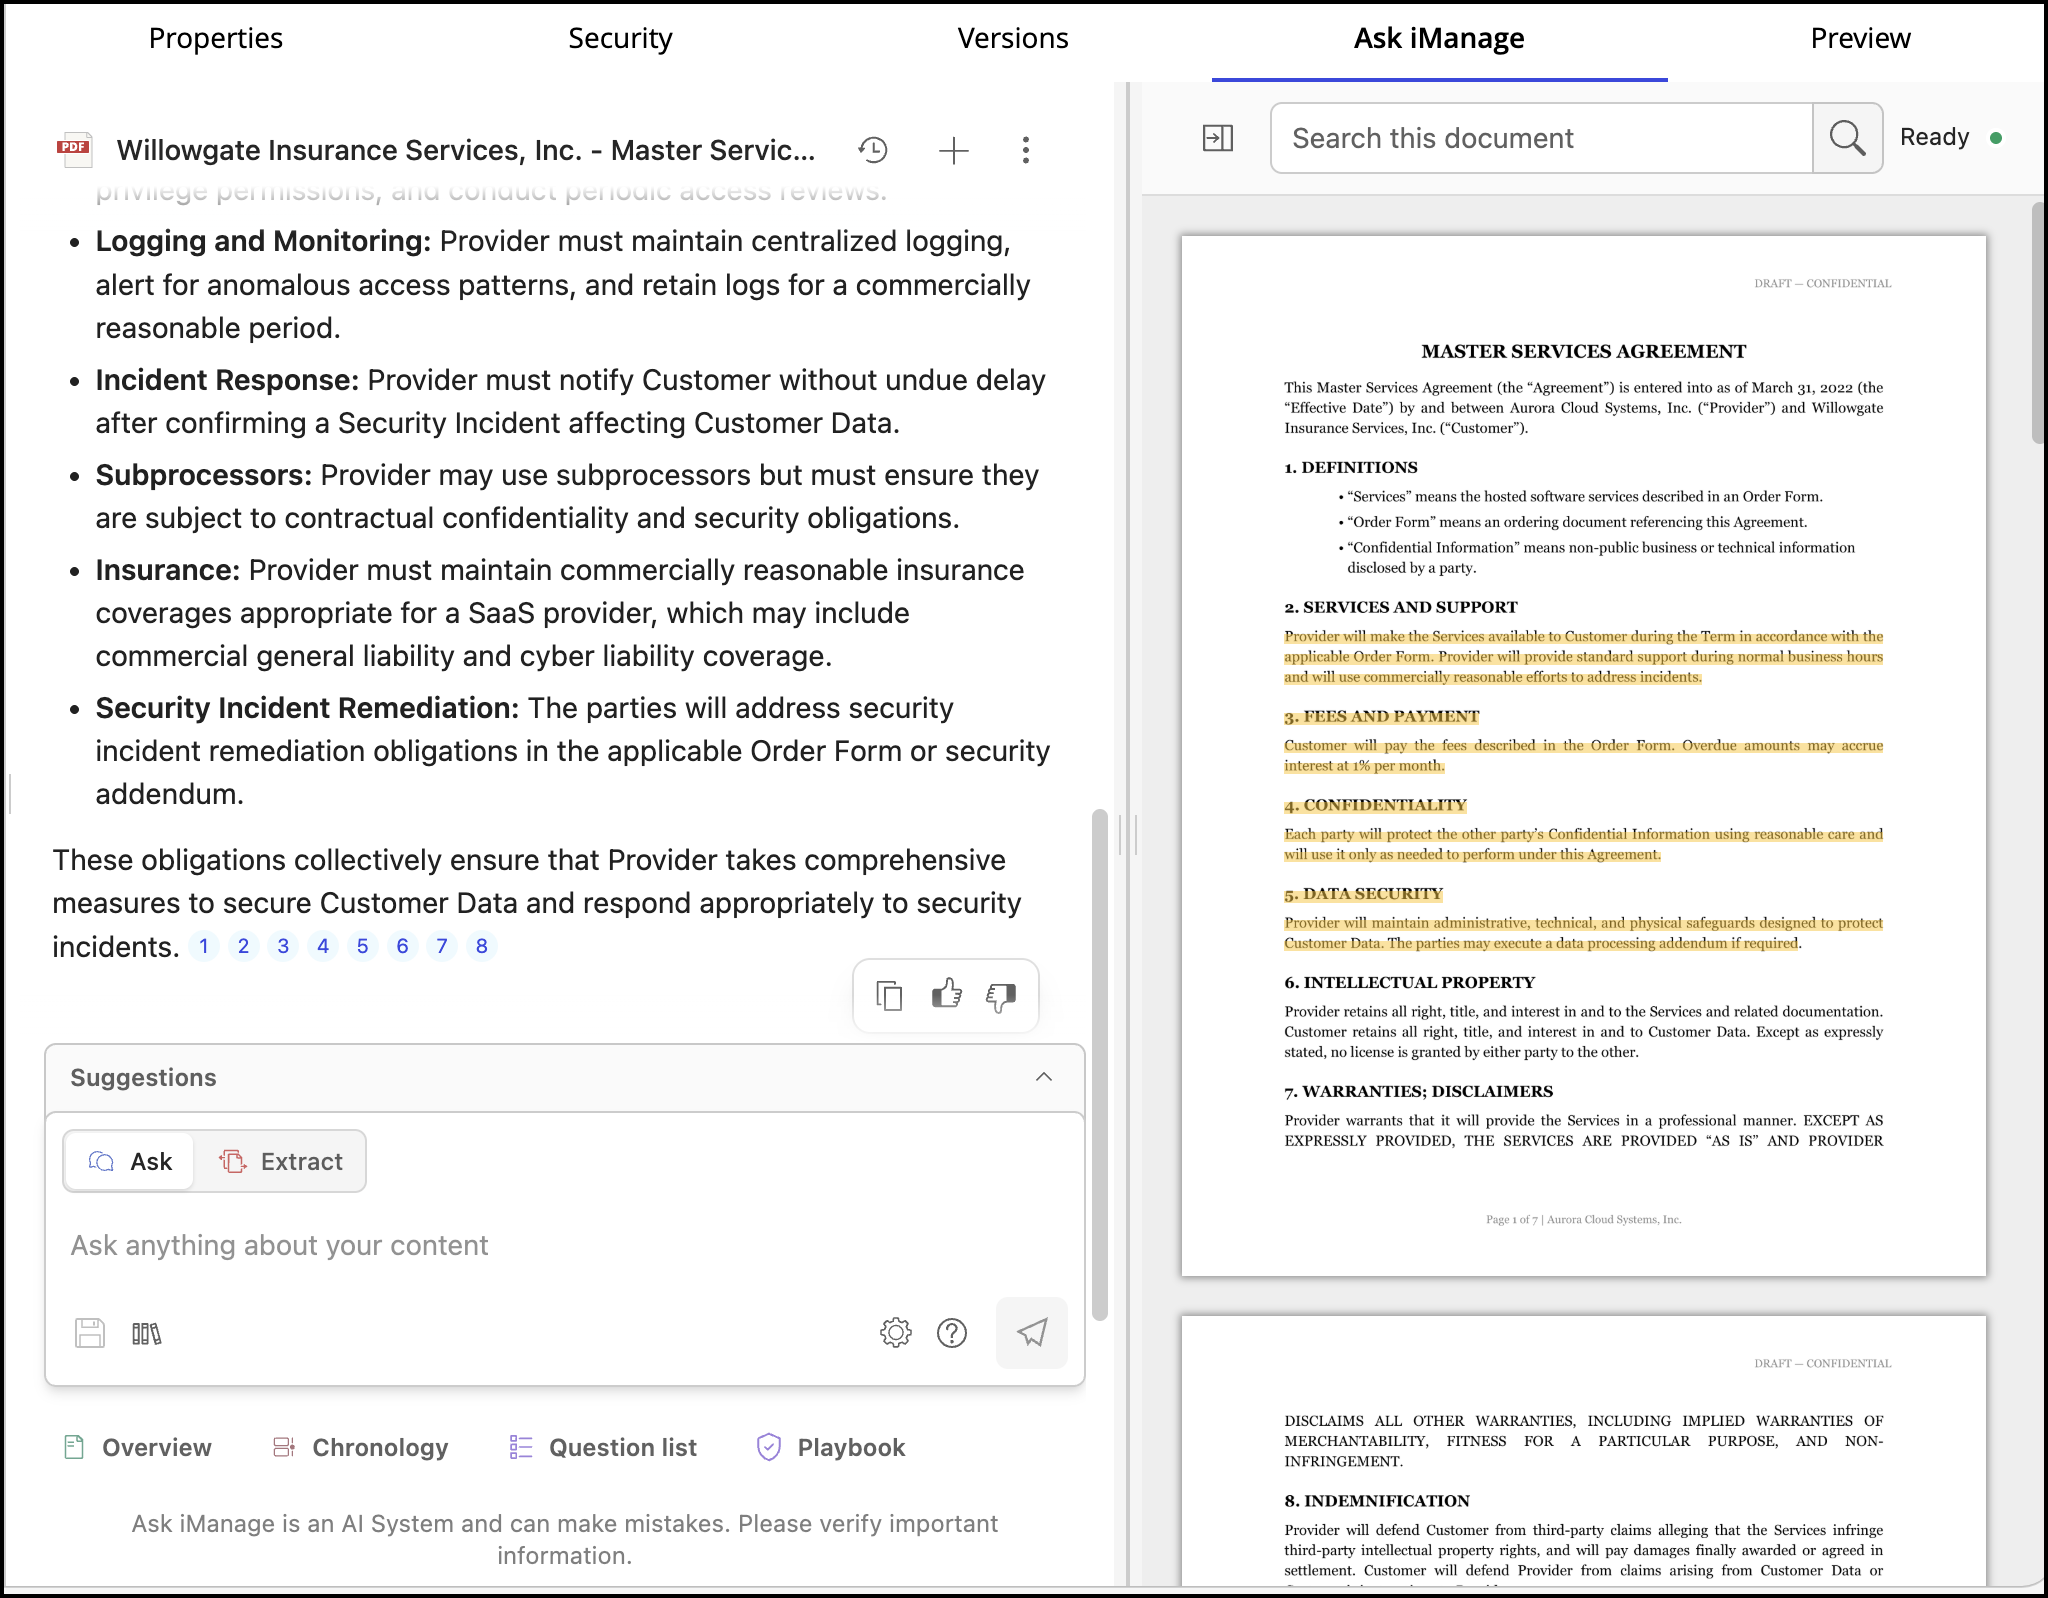The height and width of the screenshot is (1598, 2048).
Task: Click the Chronology suggestion
Action: [x=361, y=1447]
